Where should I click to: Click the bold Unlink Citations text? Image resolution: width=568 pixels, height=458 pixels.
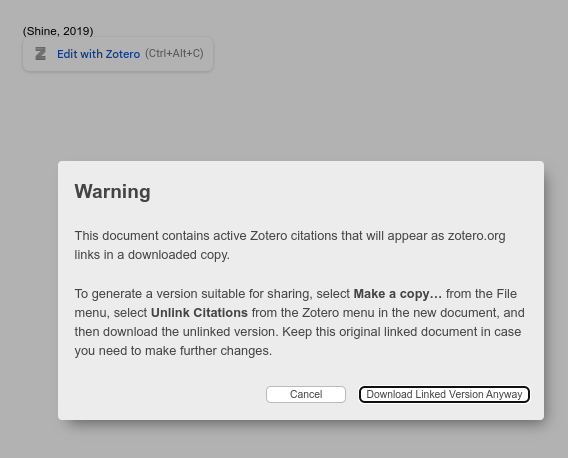coord(199,313)
